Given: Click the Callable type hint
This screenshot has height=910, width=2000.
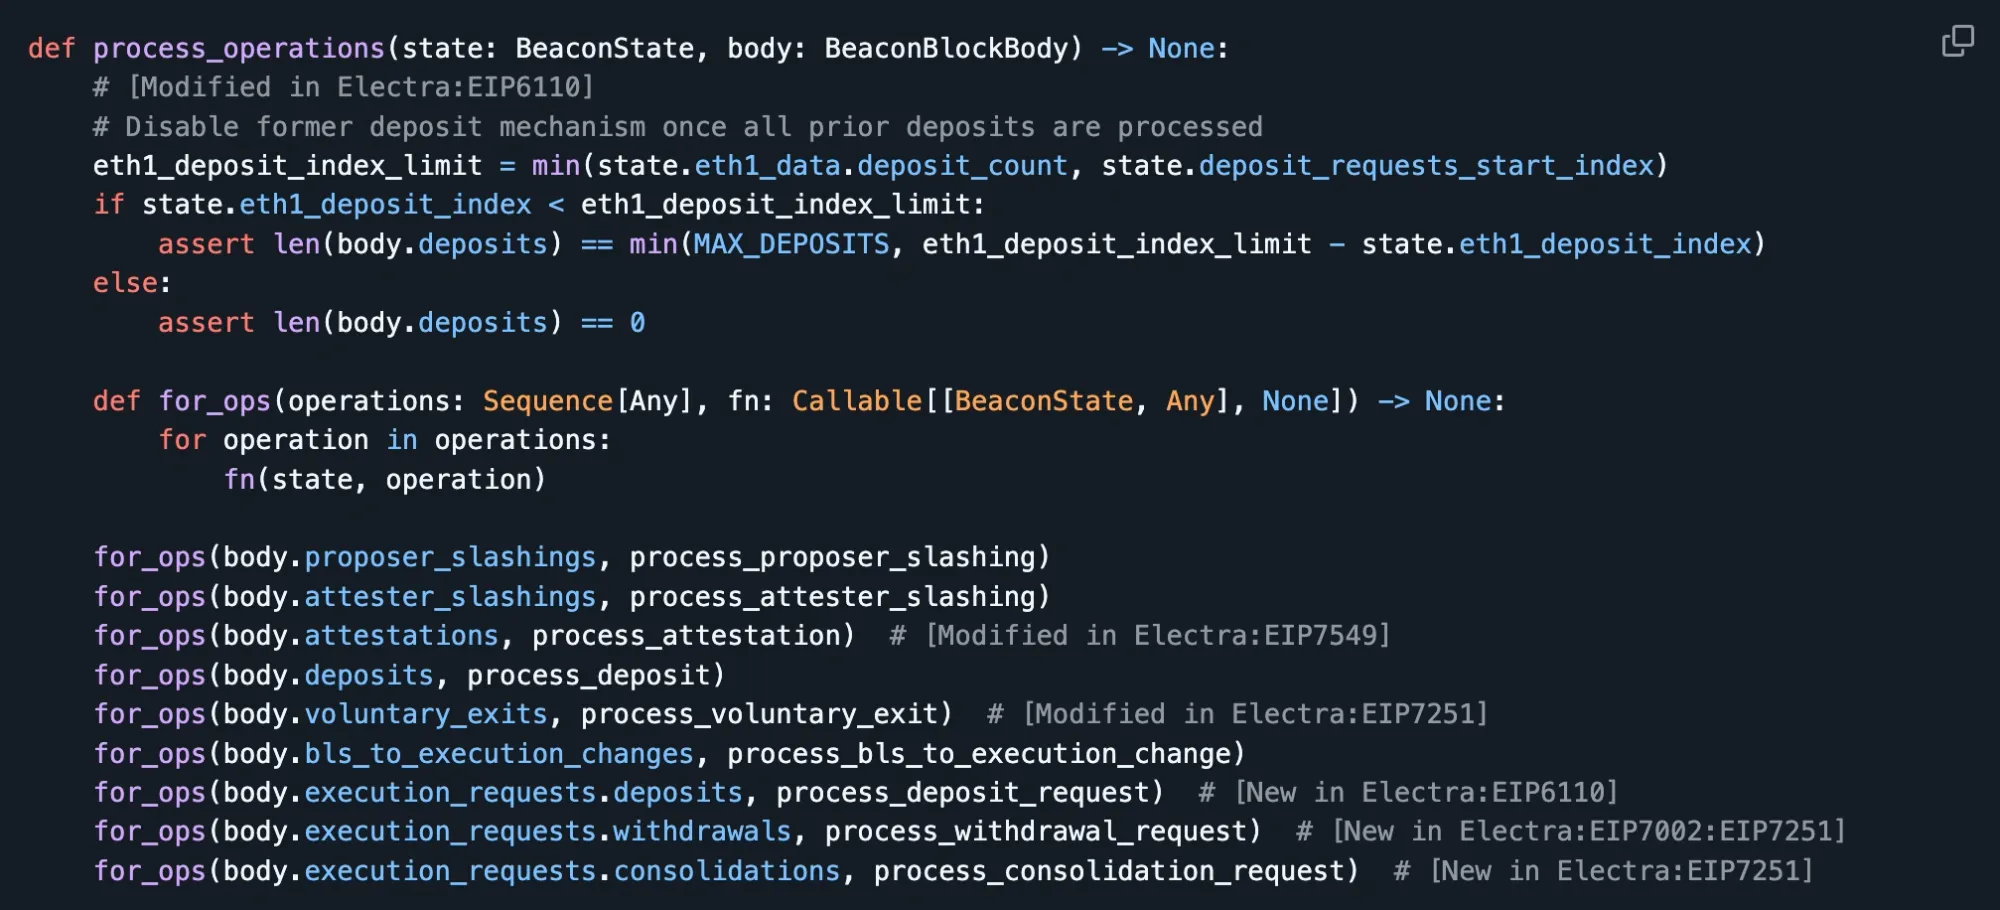Looking at the screenshot, I should pos(856,401).
